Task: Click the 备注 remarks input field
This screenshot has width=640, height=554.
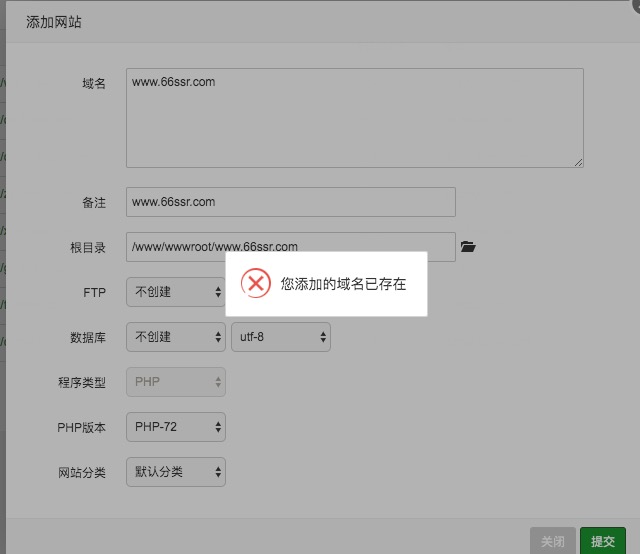Action: tap(291, 202)
